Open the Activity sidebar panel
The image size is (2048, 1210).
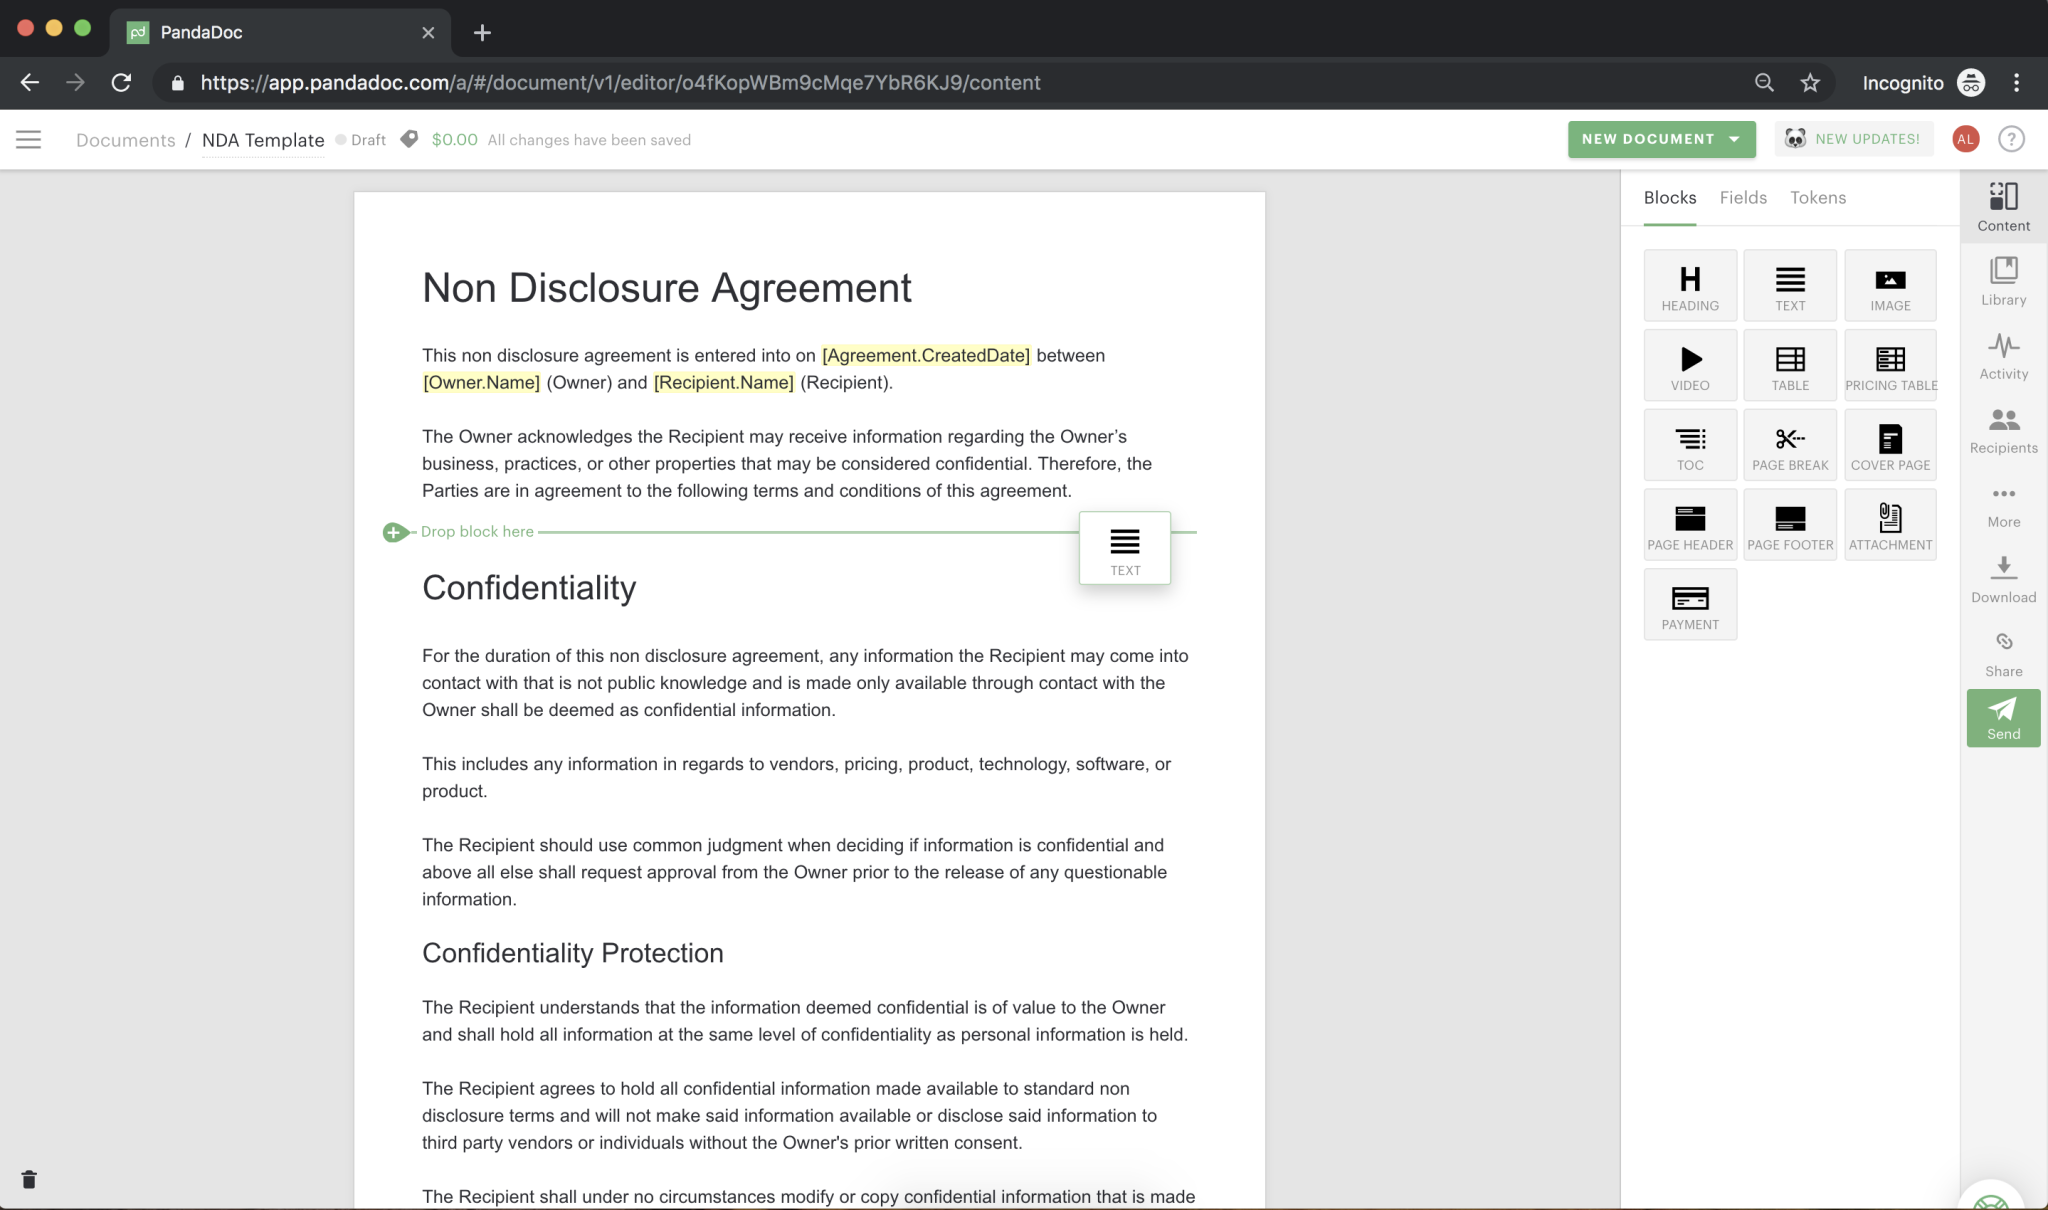point(2003,355)
